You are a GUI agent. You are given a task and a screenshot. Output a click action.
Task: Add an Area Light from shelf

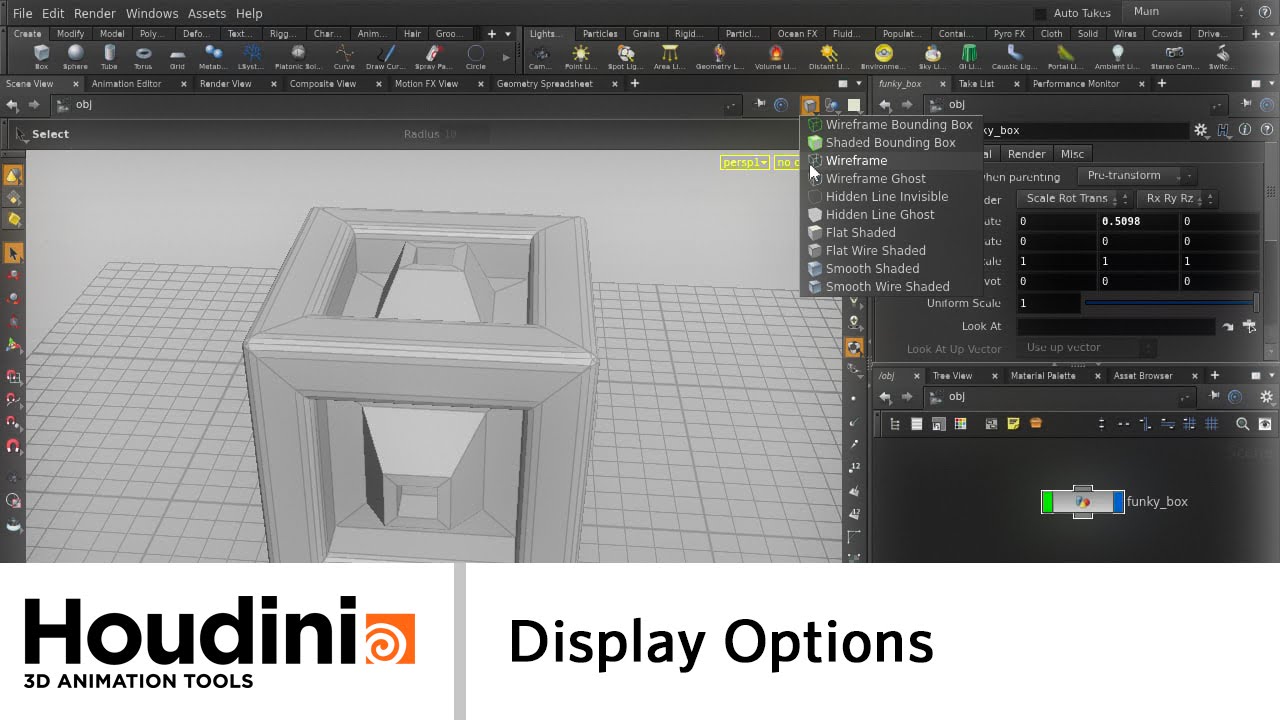pyautogui.click(x=670, y=57)
